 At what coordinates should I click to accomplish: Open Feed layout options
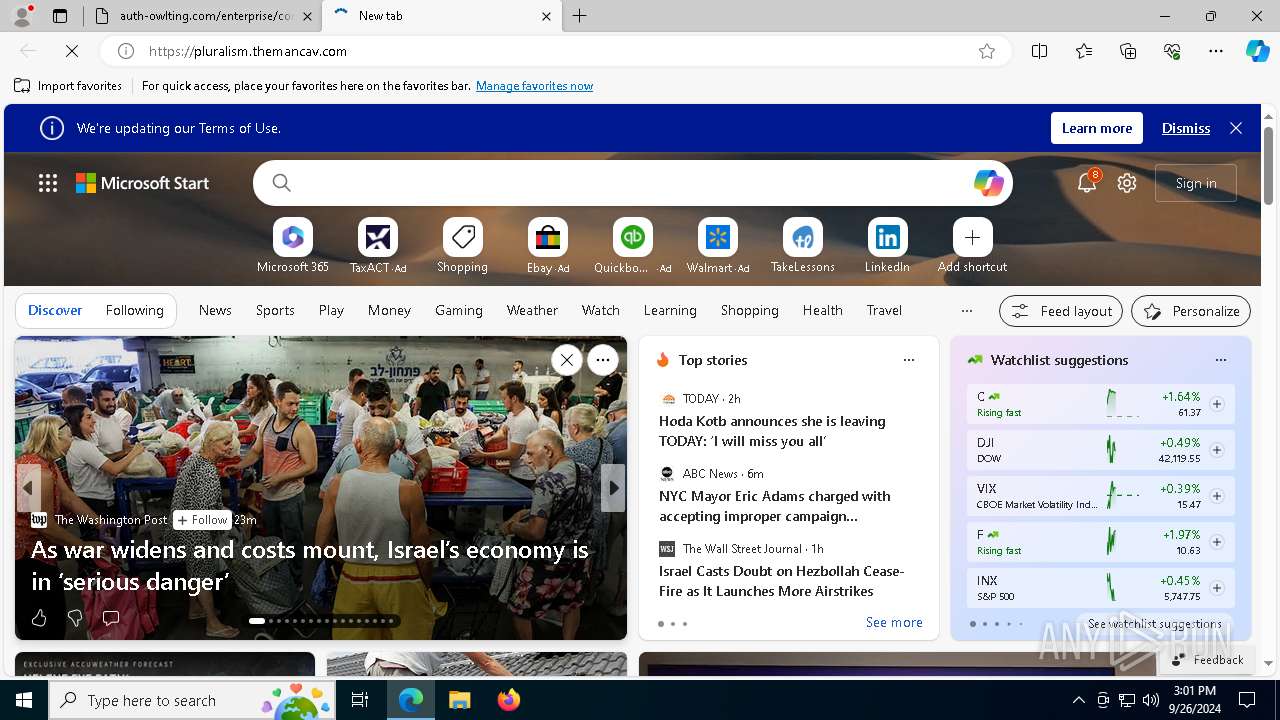(1061, 311)
